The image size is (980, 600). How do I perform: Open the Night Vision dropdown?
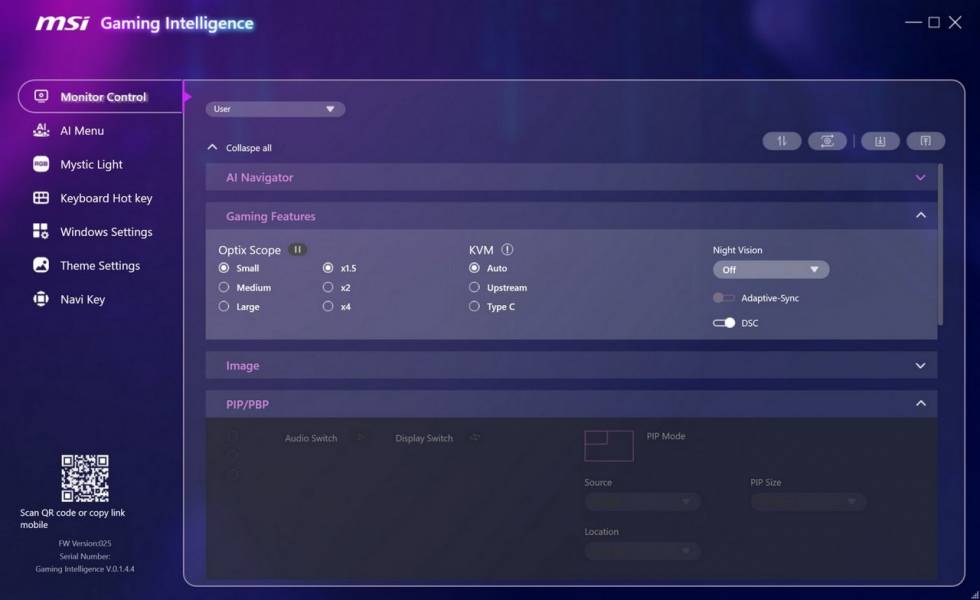coord(770,270)
